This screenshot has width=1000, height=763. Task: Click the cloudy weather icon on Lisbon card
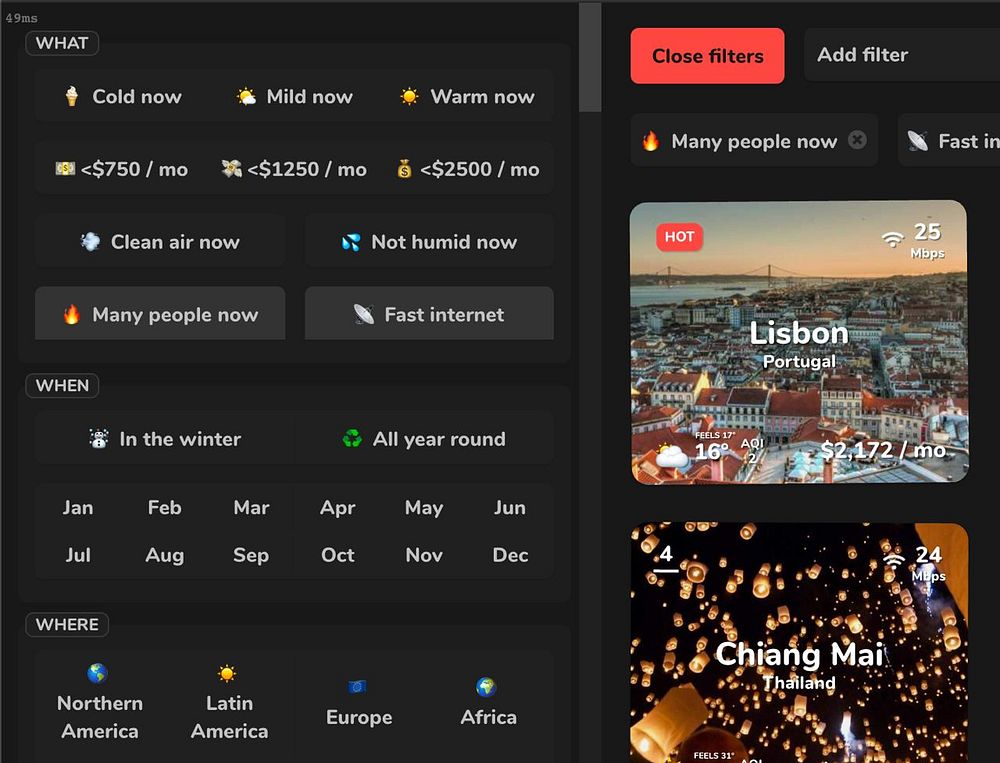(x=672, y=454)
